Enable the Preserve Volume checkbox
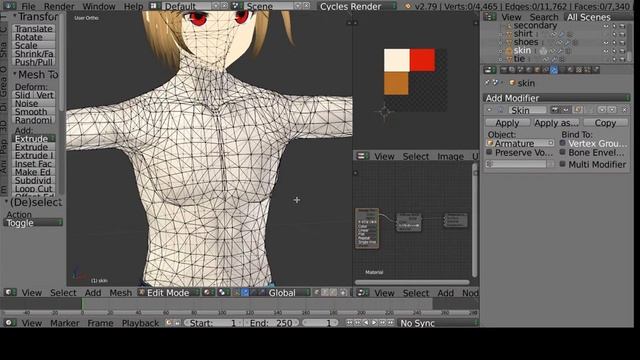The image size is (640, 360). click(x=489, y=152)
